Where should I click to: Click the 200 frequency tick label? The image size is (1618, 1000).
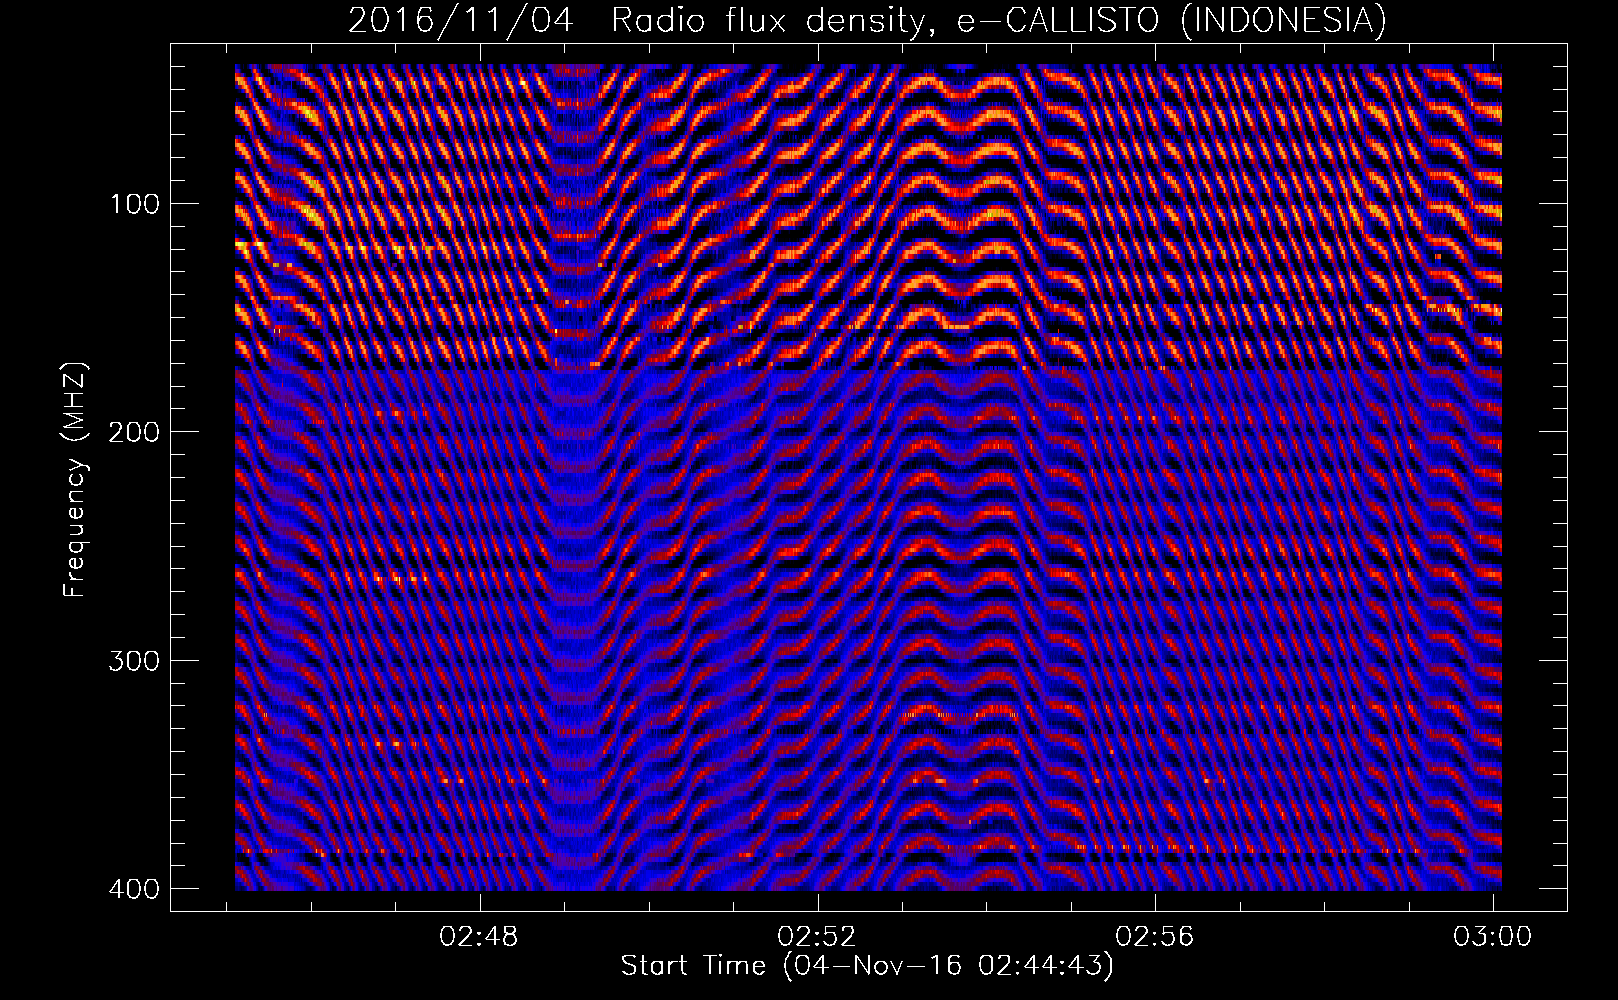coord(133,432)
